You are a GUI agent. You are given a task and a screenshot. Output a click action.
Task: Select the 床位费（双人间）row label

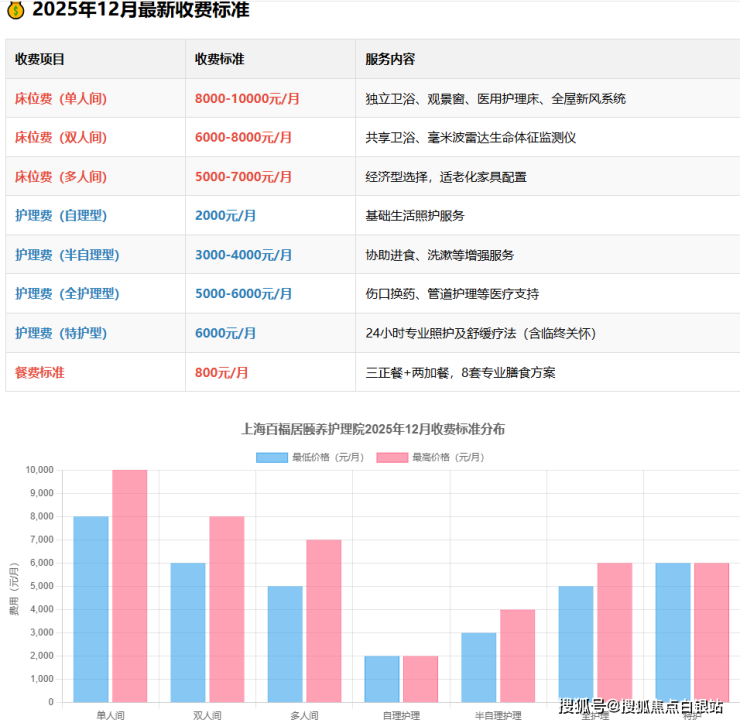click(x=61, y=138)
